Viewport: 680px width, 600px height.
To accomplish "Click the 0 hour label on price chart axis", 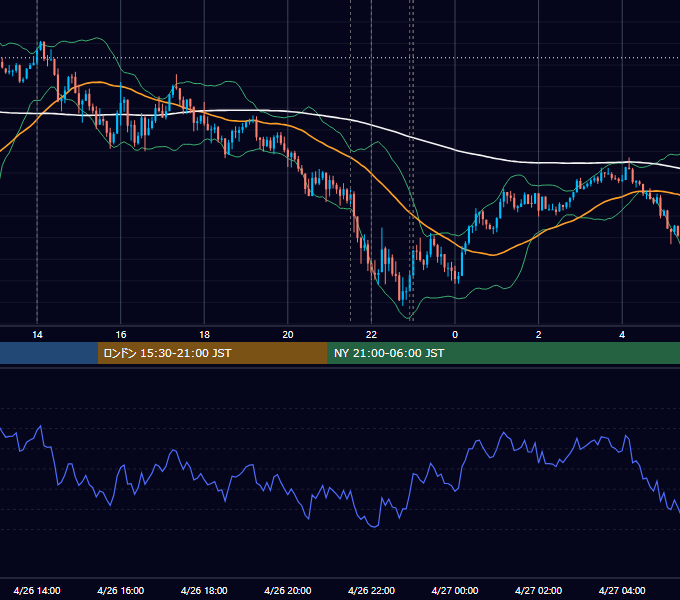I will click(455, 335).
